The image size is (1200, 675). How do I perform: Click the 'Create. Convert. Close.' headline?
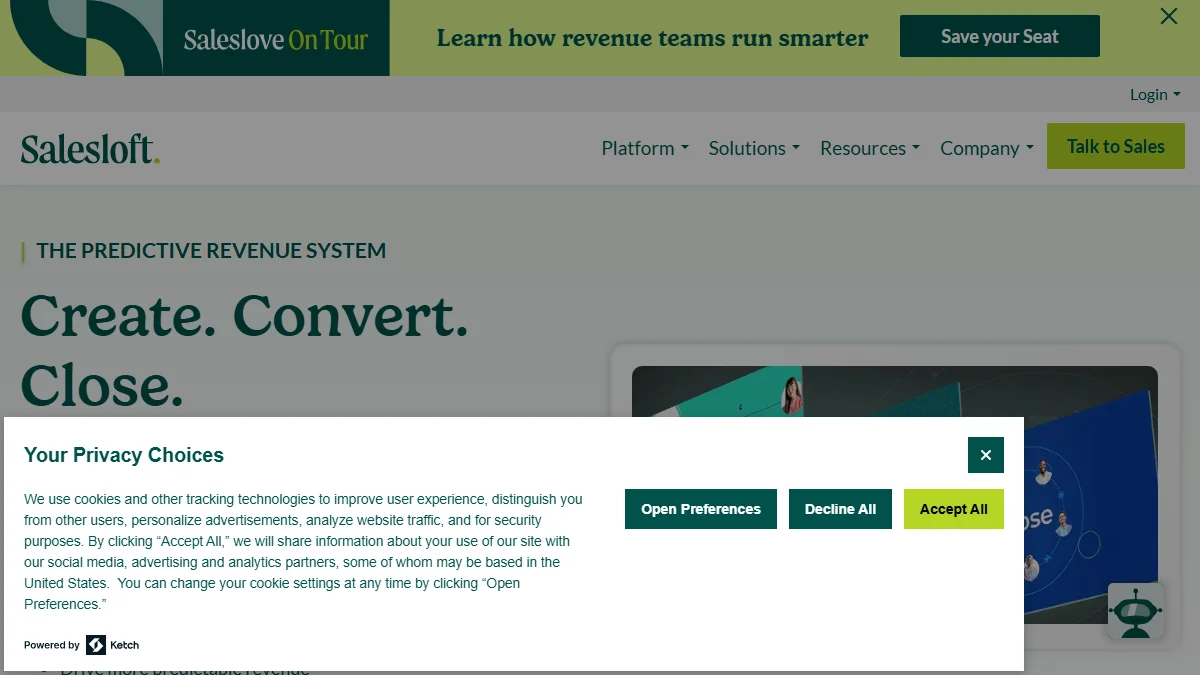pyautogui.click(x=245, y=350)
